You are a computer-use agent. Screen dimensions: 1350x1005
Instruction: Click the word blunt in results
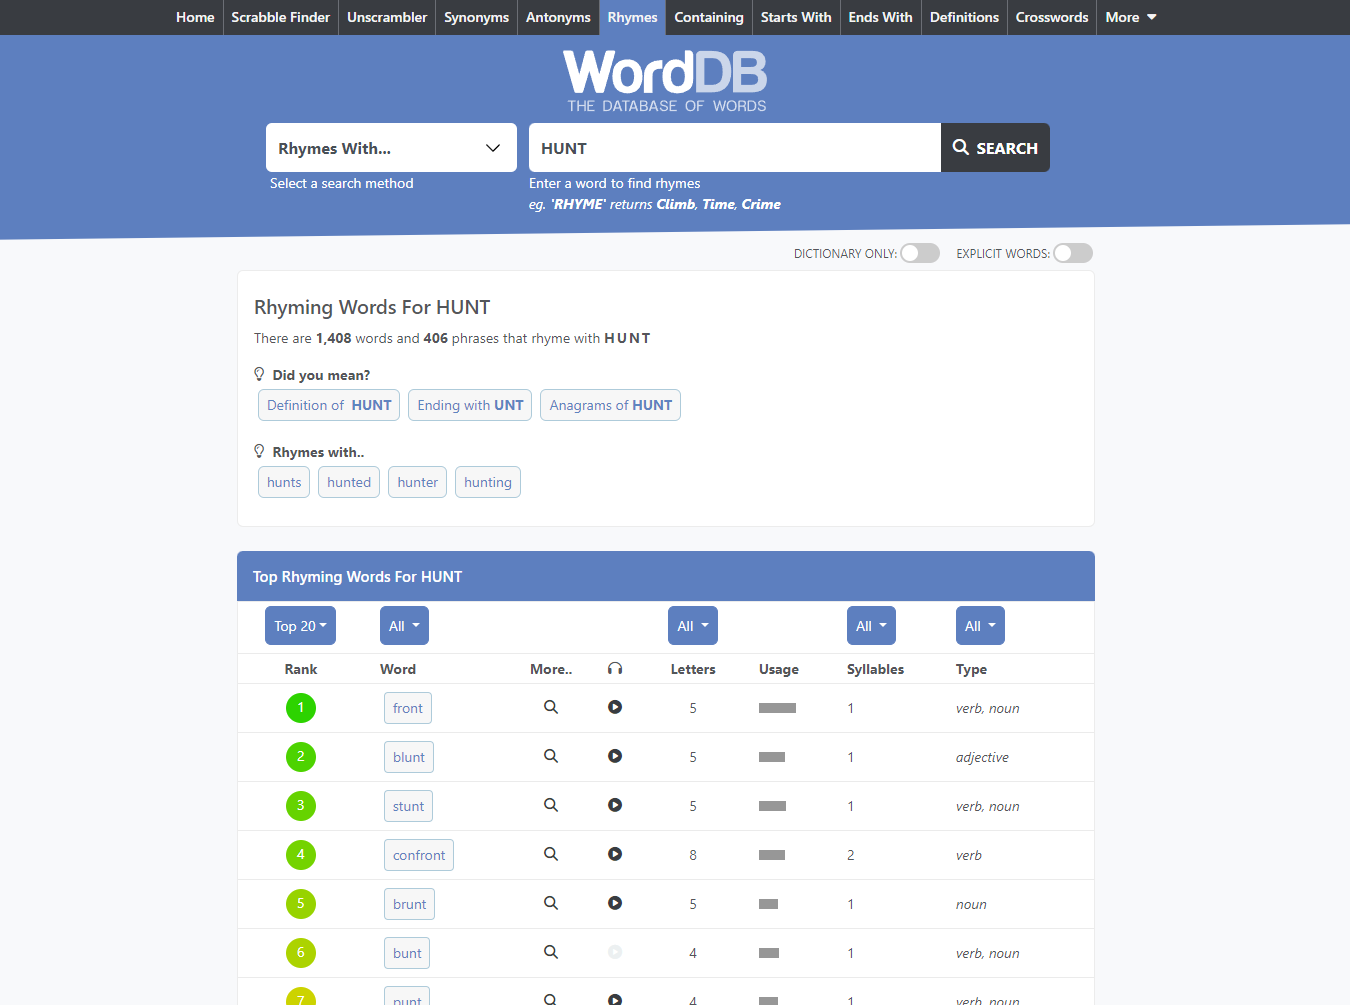409,757
